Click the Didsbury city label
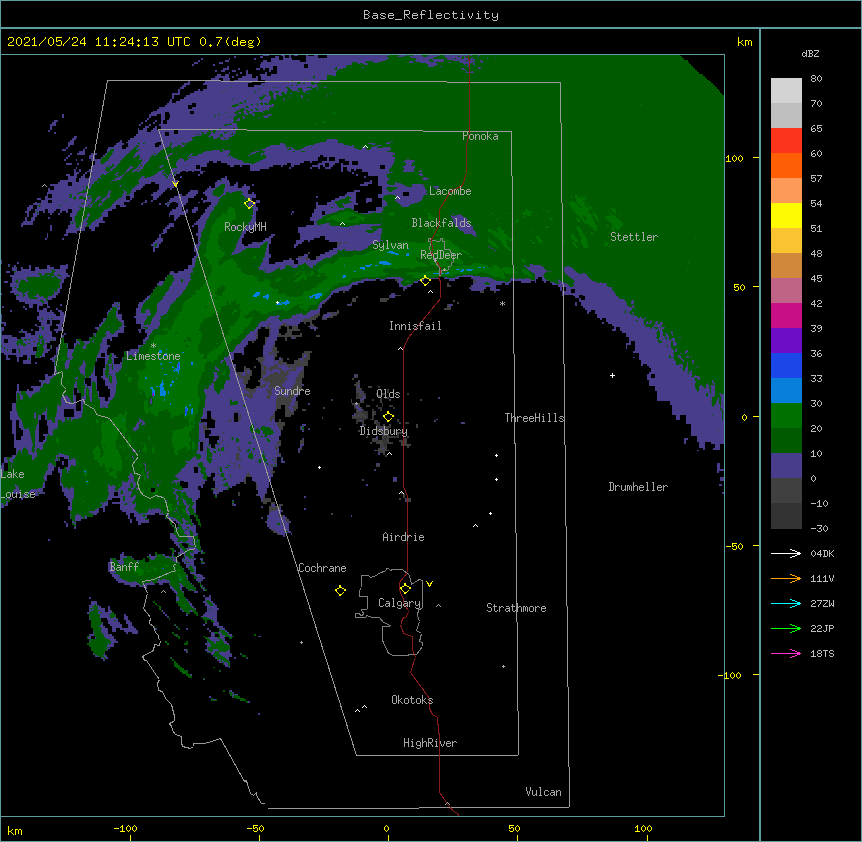This screenshot has height=842, width=862. pyautogui.click(x=384, y=431)
